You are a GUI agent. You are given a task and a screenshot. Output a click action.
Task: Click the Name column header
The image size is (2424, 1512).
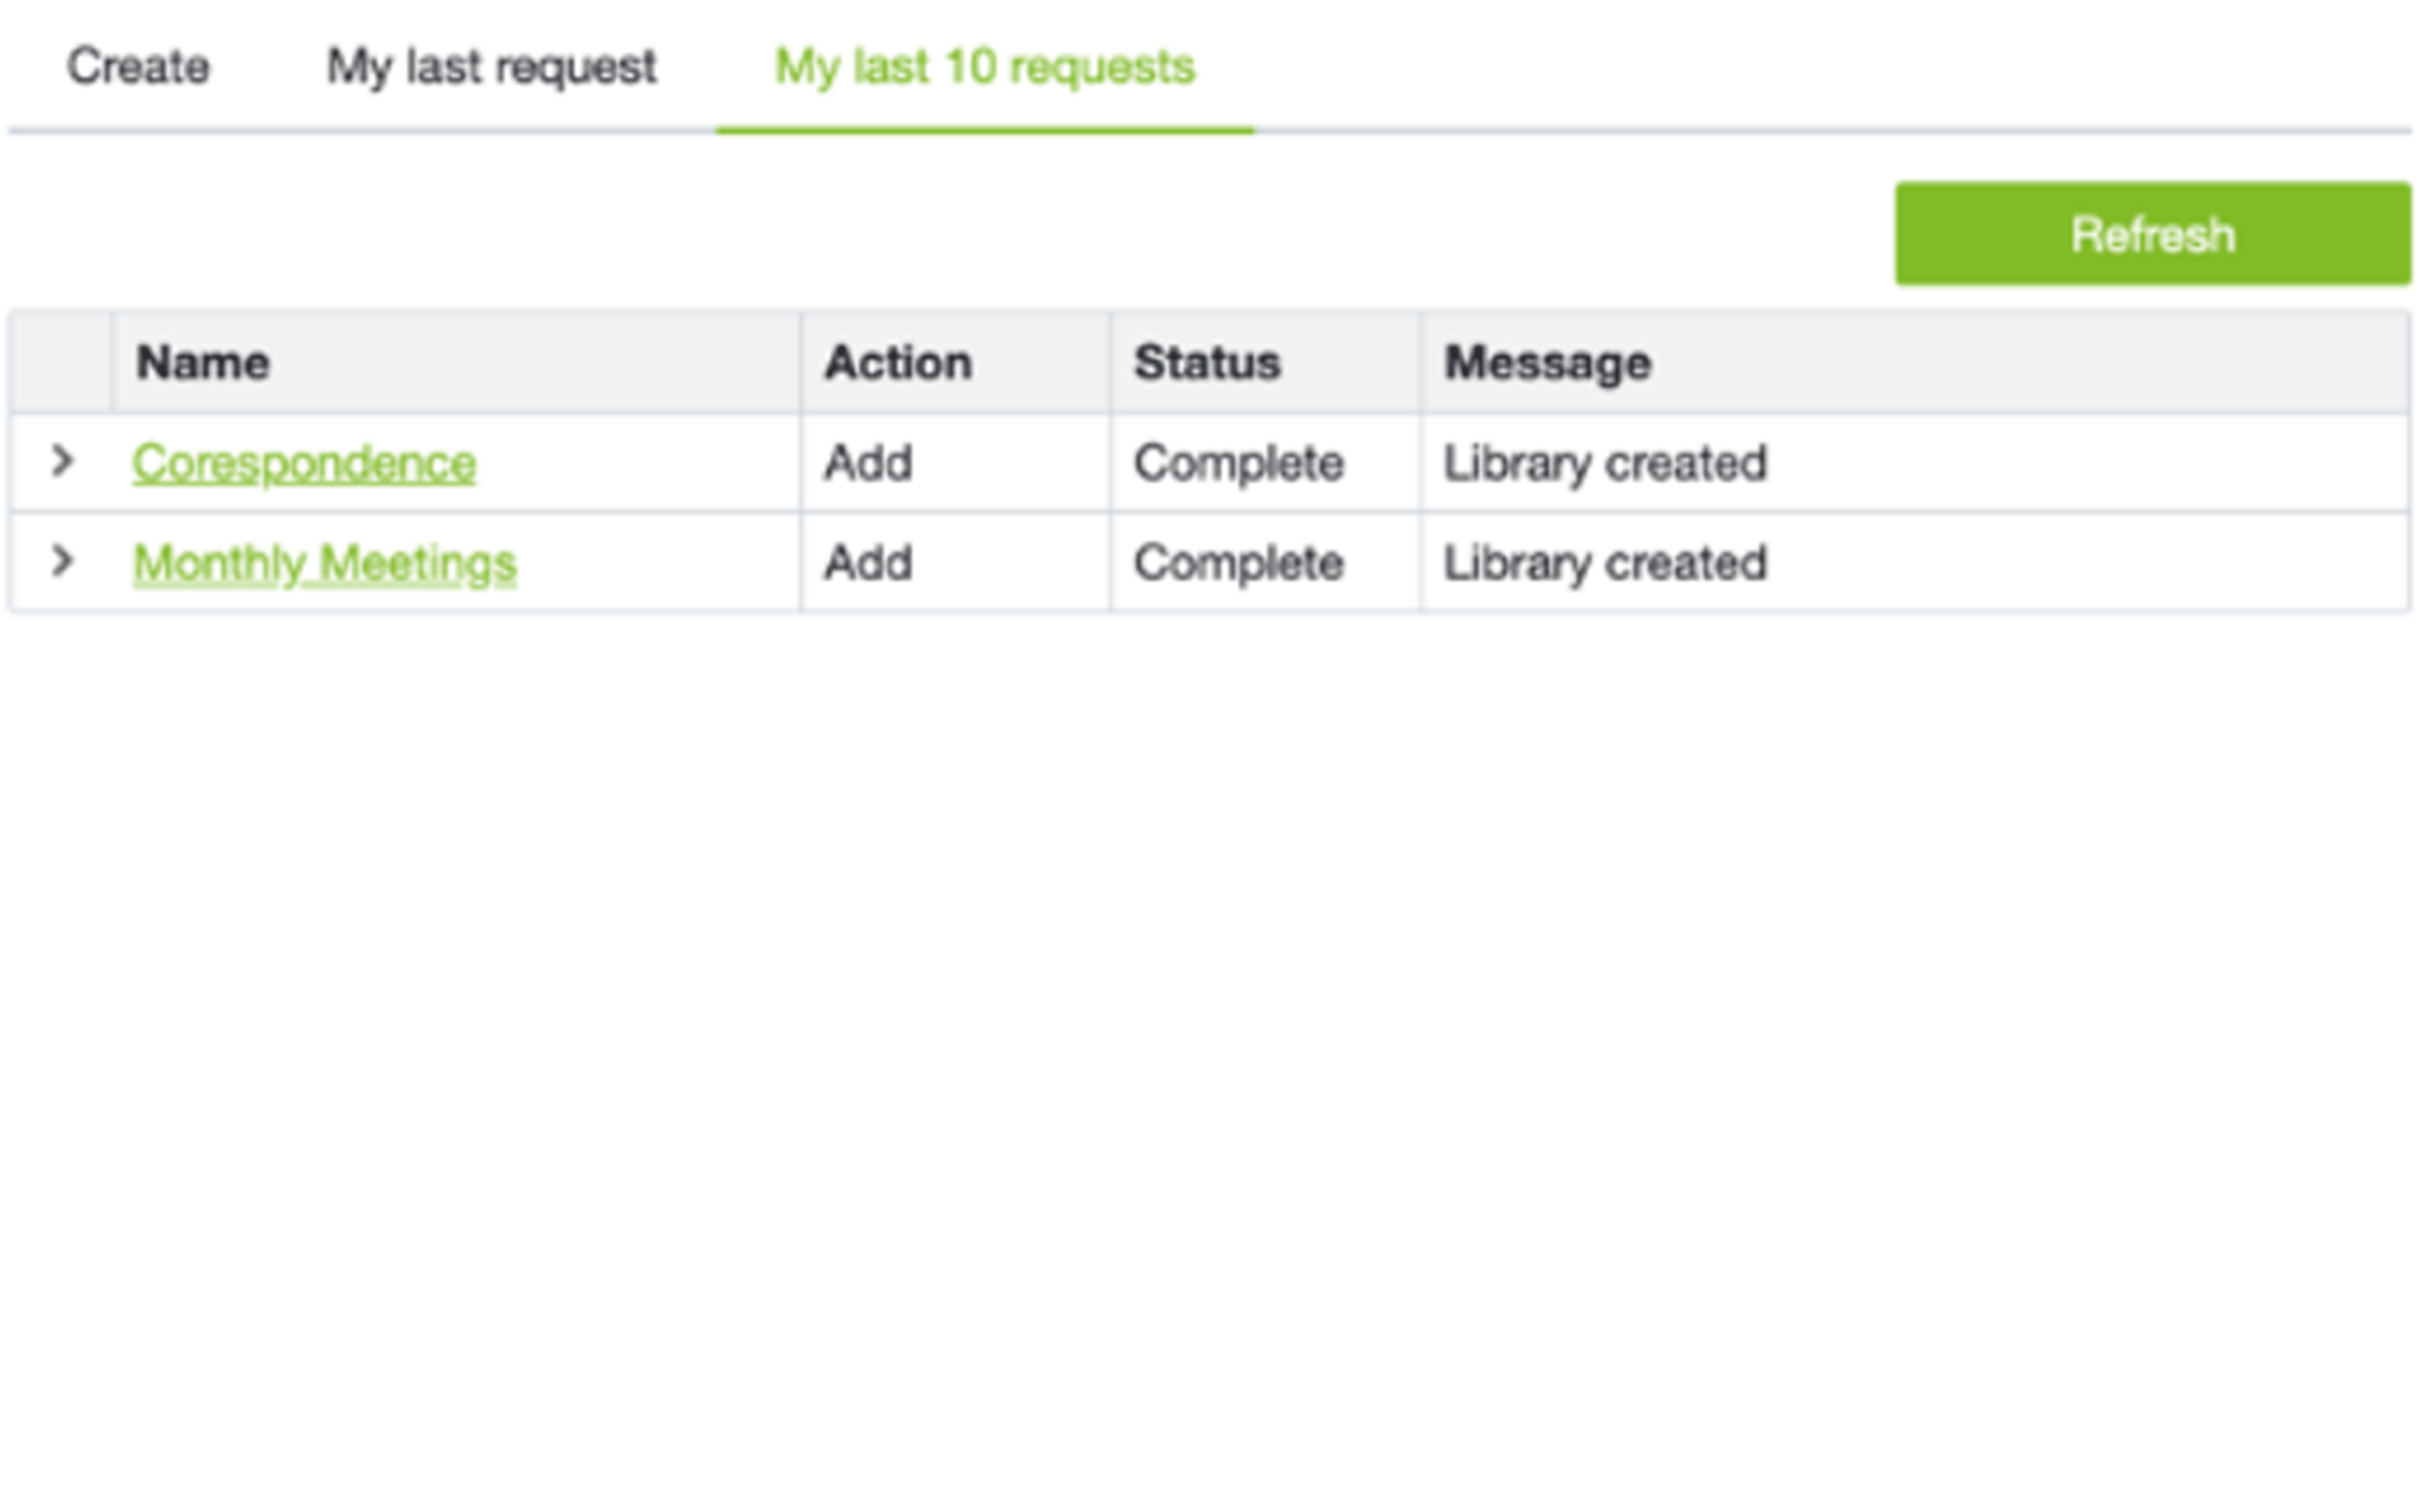coord(202,362)
